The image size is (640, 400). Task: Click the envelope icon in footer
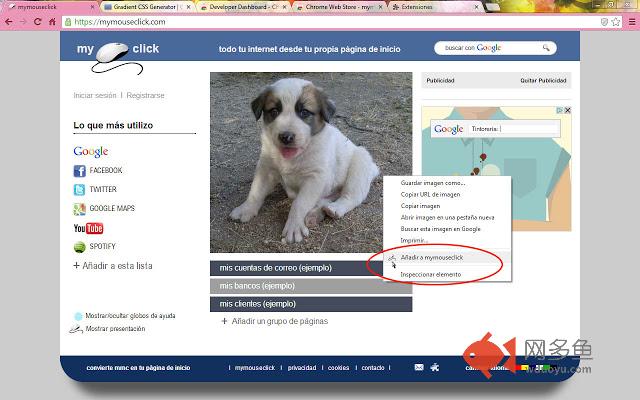tap(419, 367)
